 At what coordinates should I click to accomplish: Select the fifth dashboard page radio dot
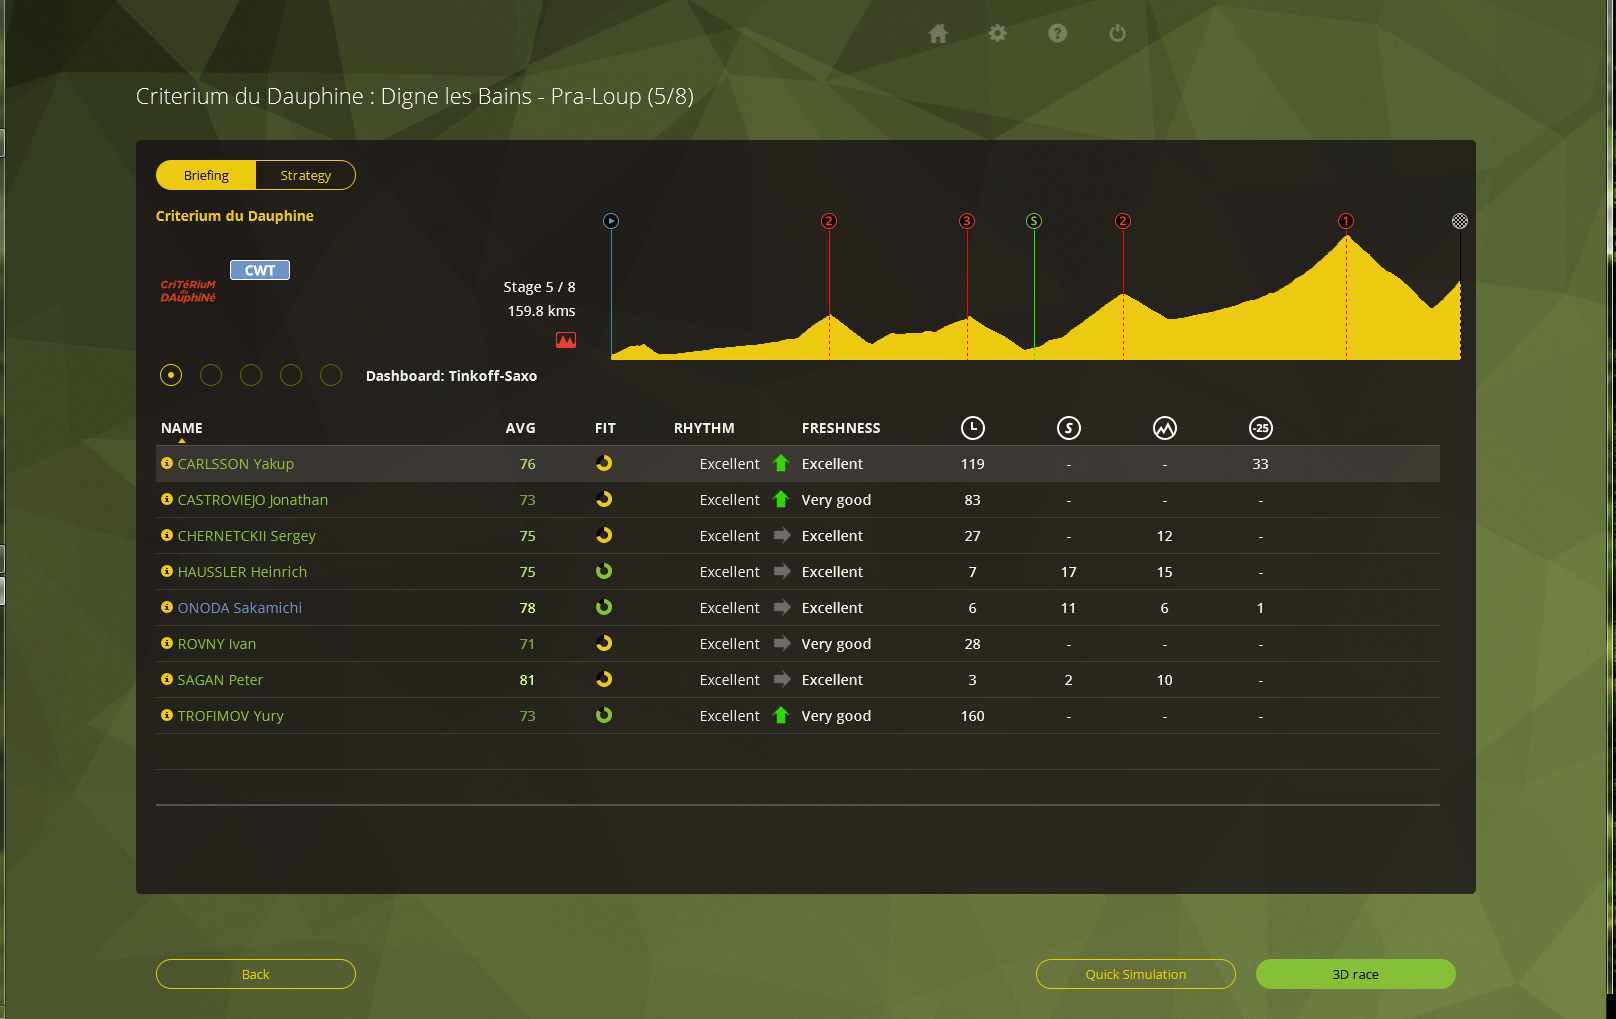[331, 375]
